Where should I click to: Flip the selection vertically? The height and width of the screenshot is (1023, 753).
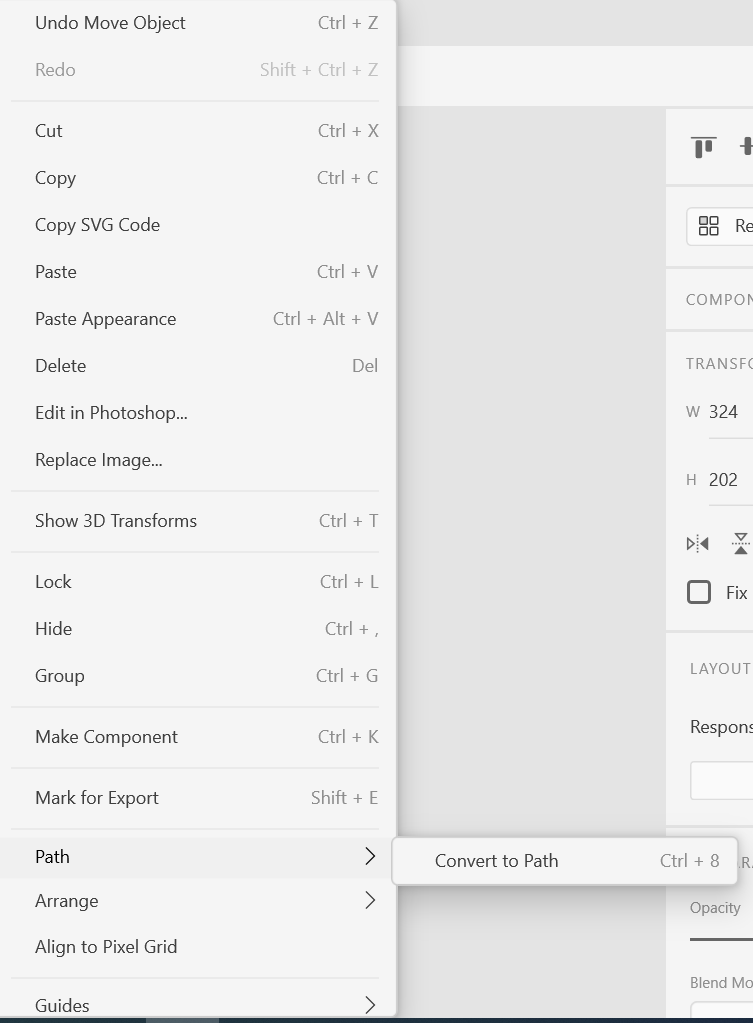click(x=740, y=543)
